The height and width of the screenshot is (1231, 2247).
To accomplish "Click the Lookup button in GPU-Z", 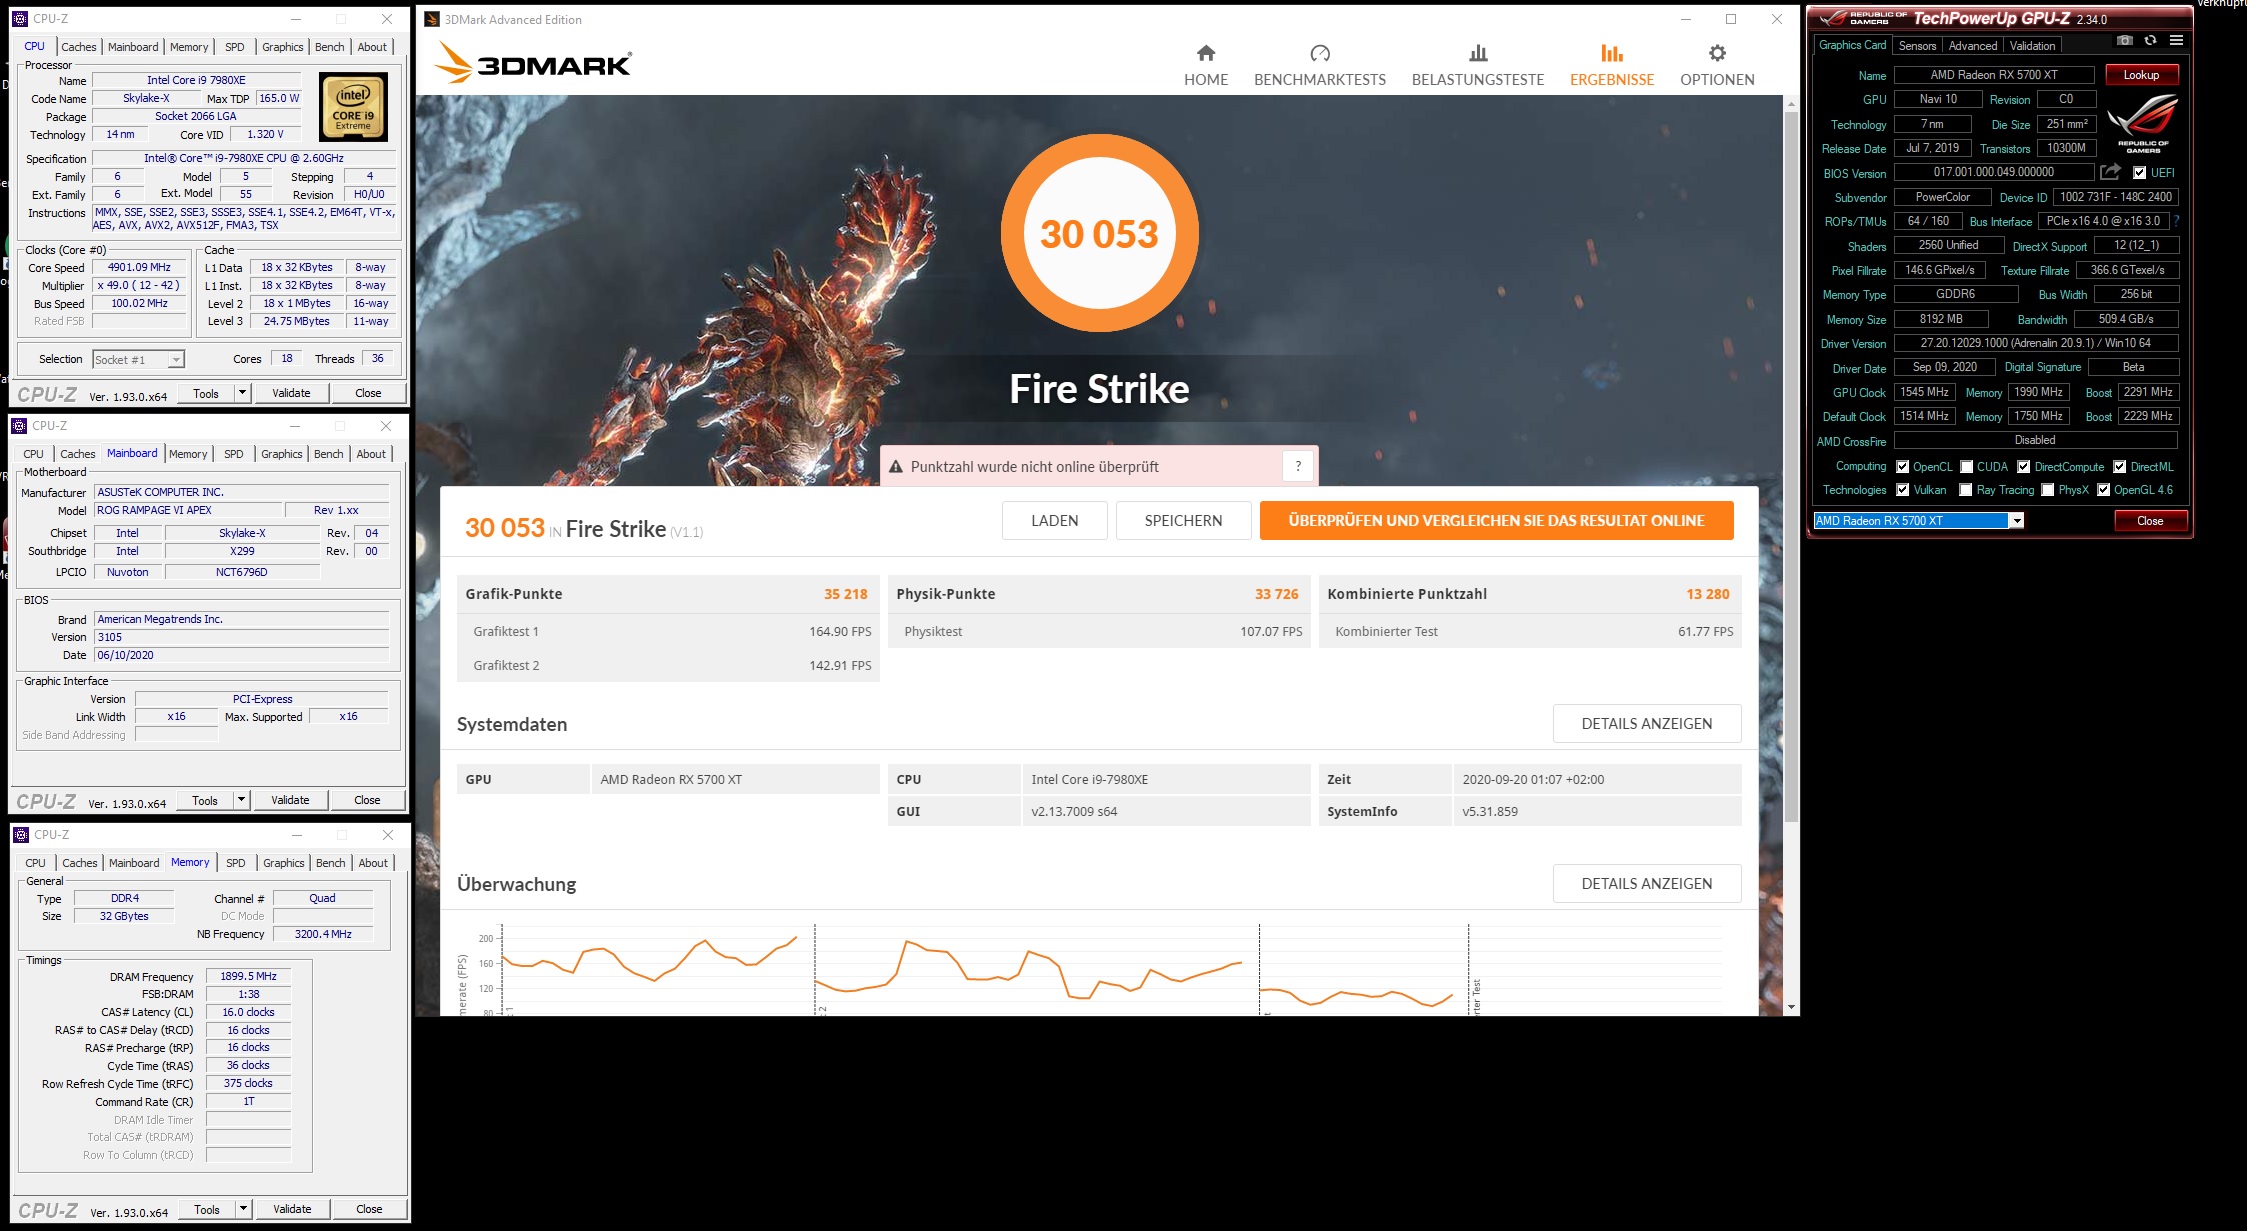I will pos(2141,75).
